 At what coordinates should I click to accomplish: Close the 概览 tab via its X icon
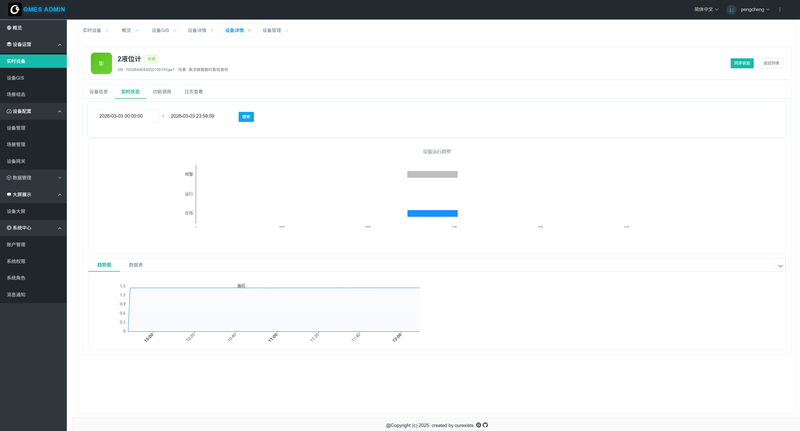point(137,31)
